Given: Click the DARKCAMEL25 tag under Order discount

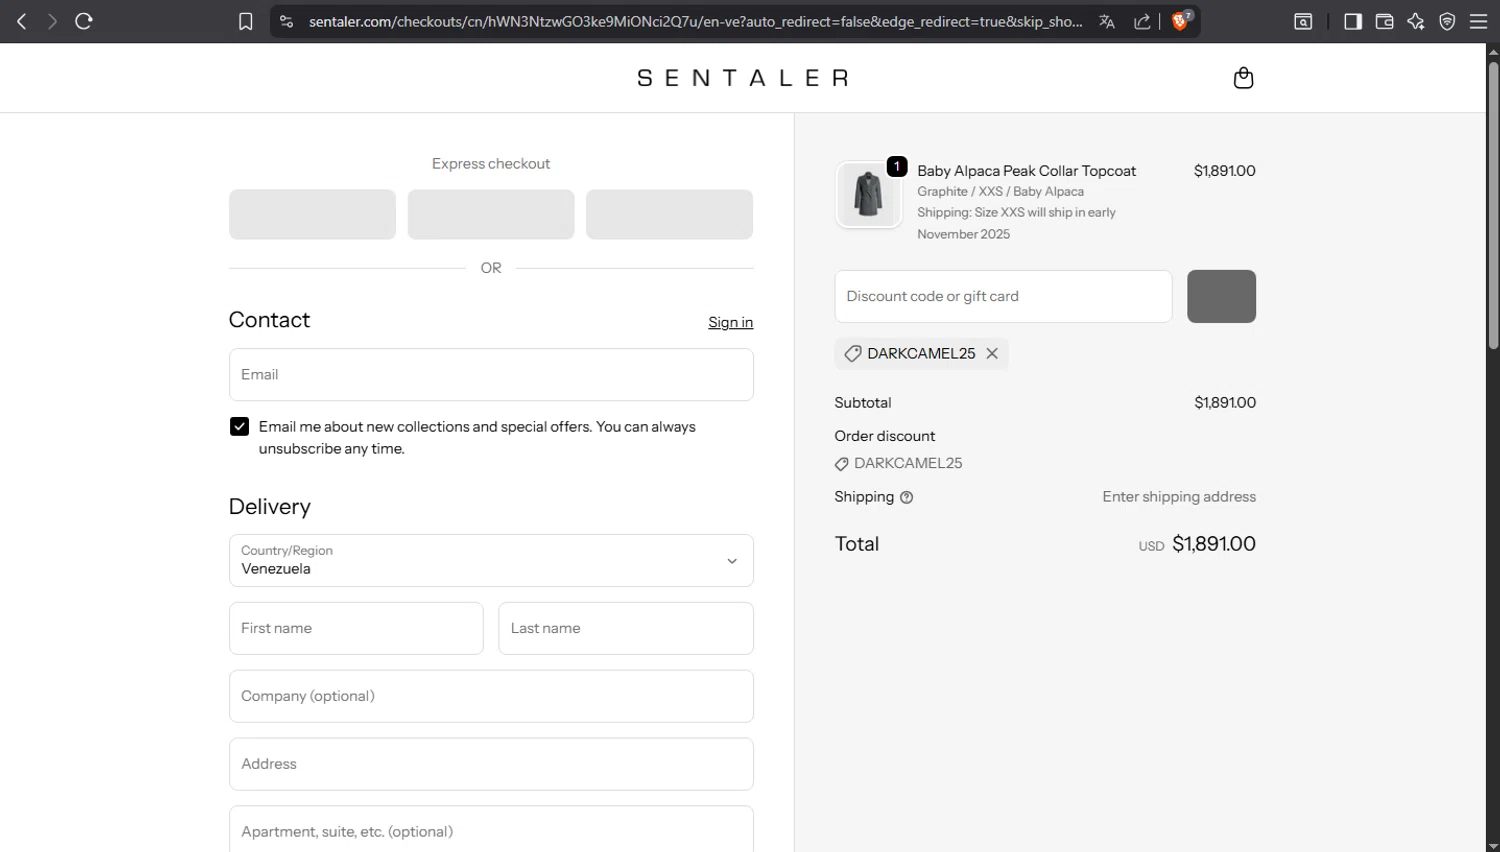Looking at the screenshot, I should [899, 463].
